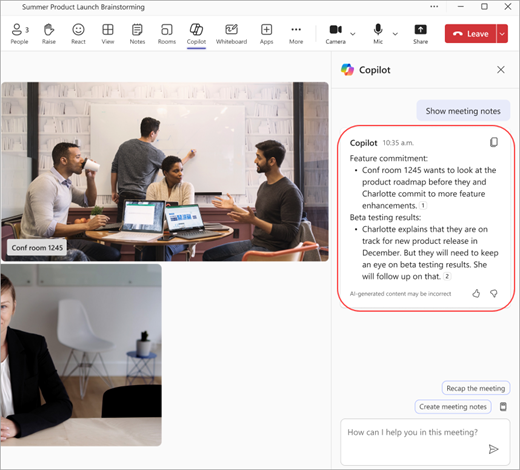Raise your hand in the meeting

(49, 34)
